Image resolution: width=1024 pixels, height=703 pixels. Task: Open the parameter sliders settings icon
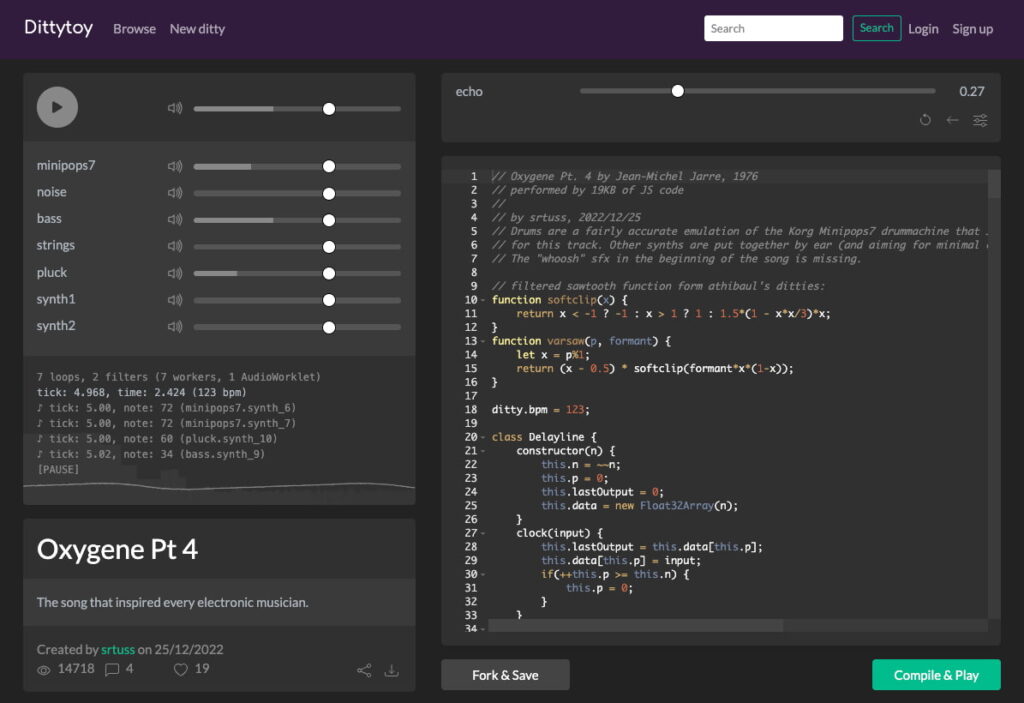click(x=980, y=120)
